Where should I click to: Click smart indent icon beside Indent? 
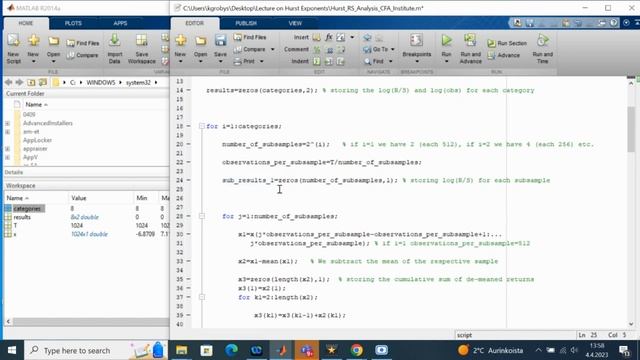click(x=316, y=62)
